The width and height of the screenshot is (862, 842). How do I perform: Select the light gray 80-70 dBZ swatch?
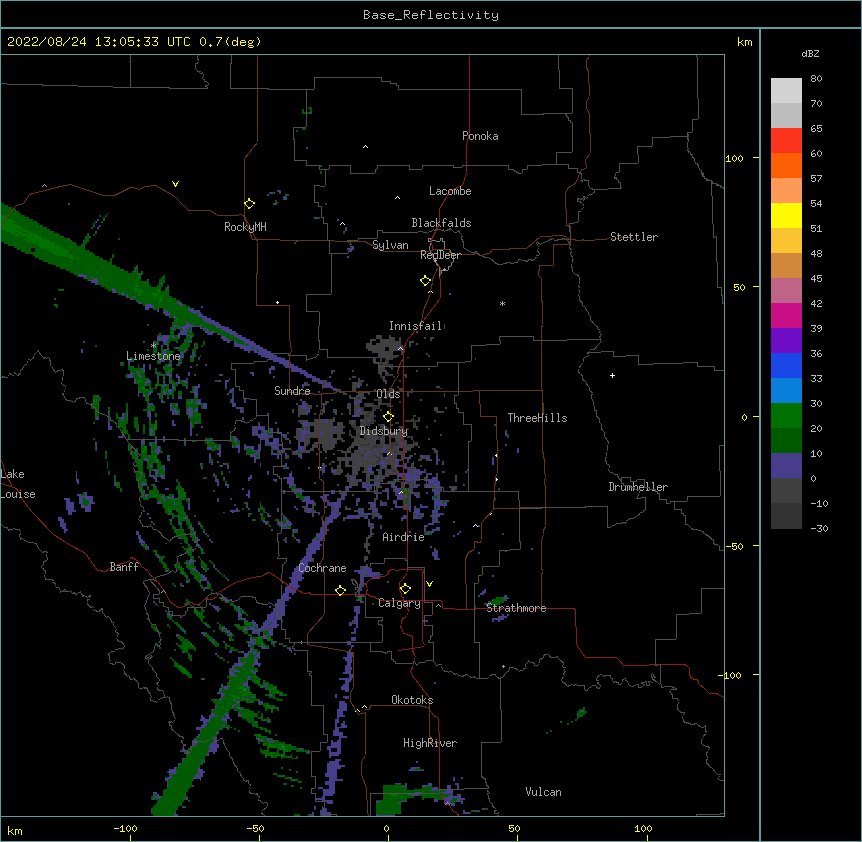(x=786, y=91)
